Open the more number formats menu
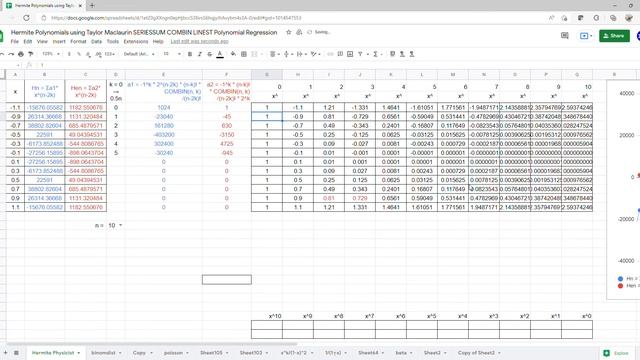 point(110,54)
